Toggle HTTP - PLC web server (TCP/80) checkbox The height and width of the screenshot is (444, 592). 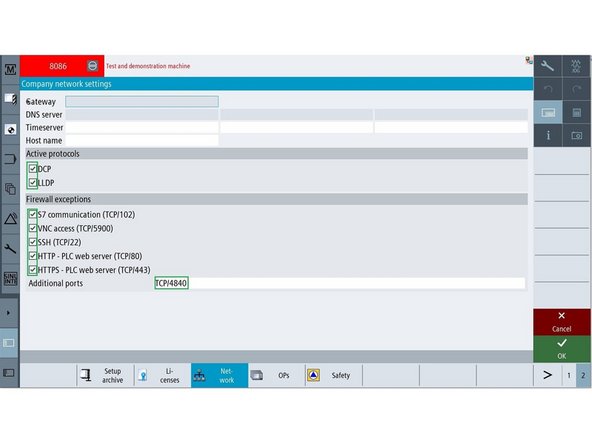(33, 256)
